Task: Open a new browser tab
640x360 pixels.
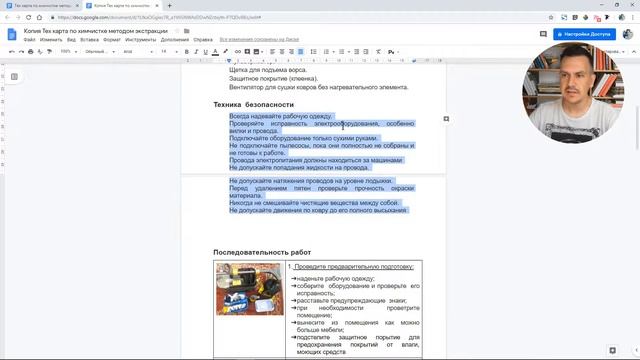Action: tap(169, 6)
